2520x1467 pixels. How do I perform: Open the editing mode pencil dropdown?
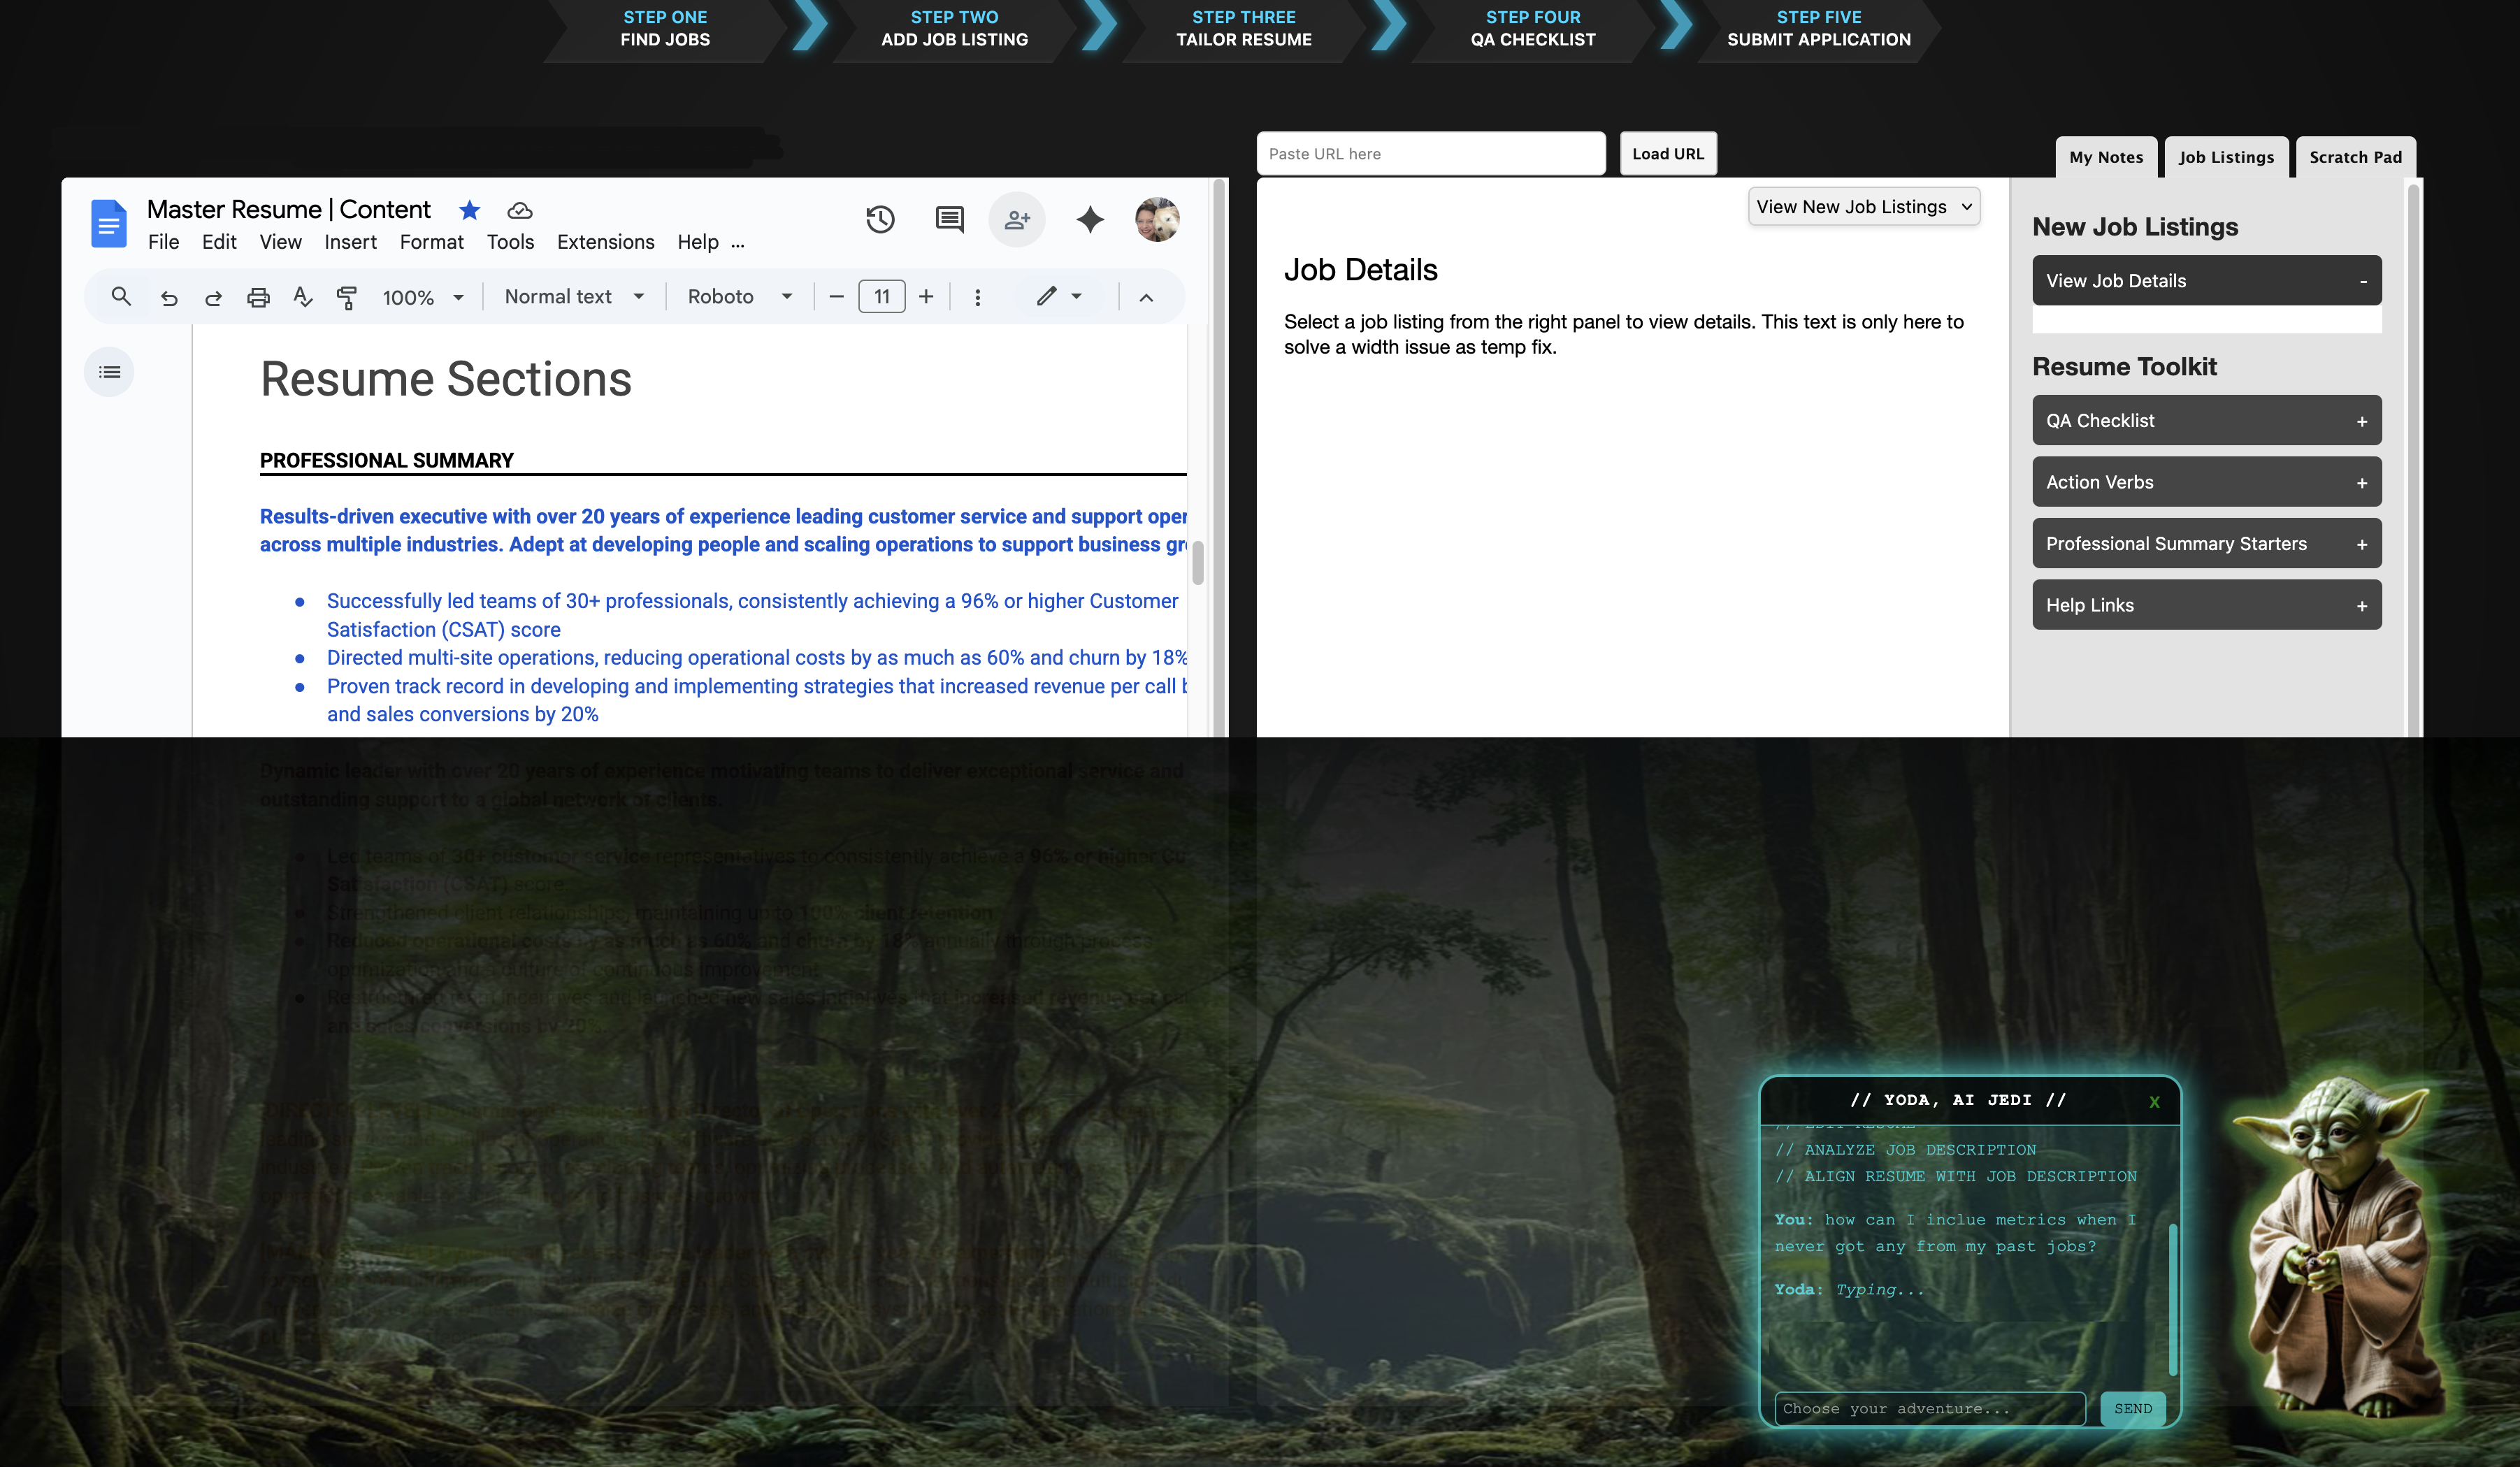pos(1058,296)
